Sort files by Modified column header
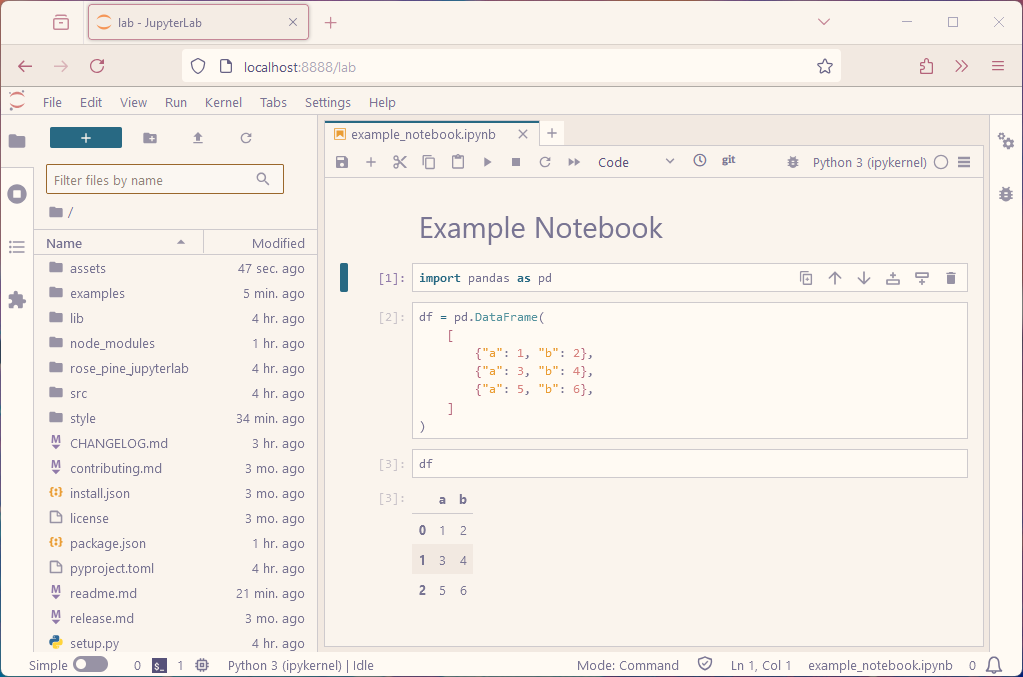Screen dimensions: 1023x677 pyautogui.click(x=261, y=243)
